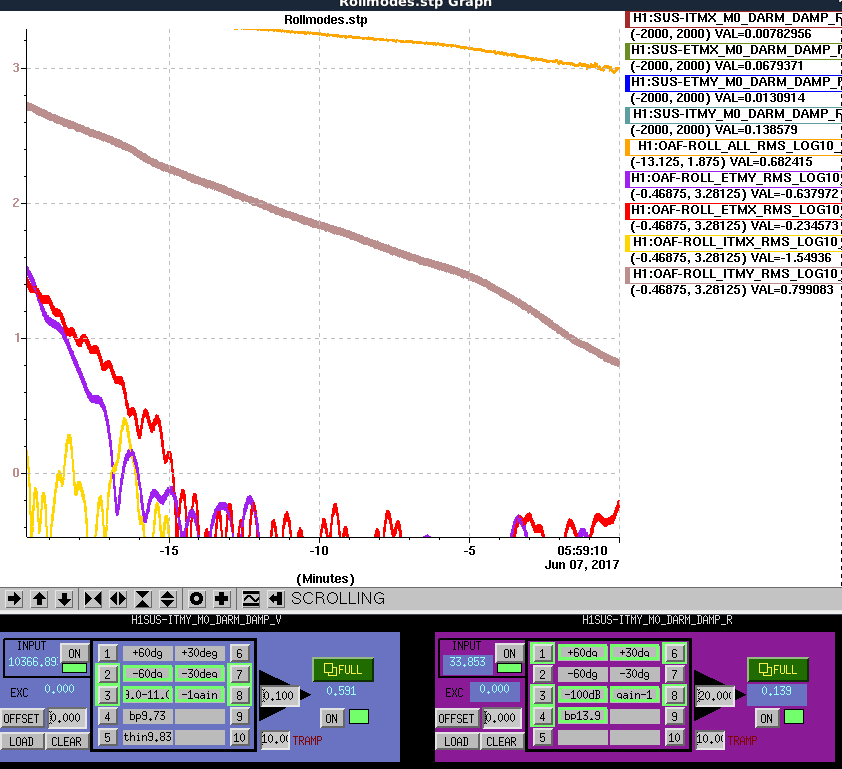The image size is (842, 769).
Task: Open the FULL screen icon in DAMP_V module
Action: (x=343, y=670)
